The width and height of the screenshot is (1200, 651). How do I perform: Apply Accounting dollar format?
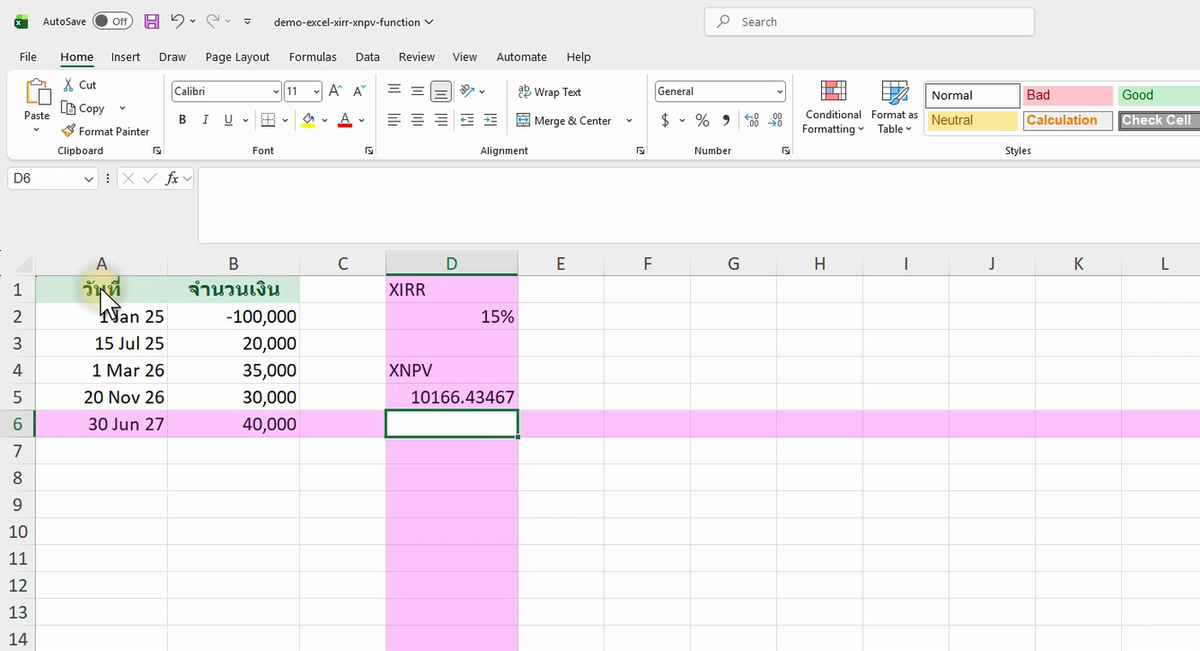pyautogui.click(x=665, y=120)
